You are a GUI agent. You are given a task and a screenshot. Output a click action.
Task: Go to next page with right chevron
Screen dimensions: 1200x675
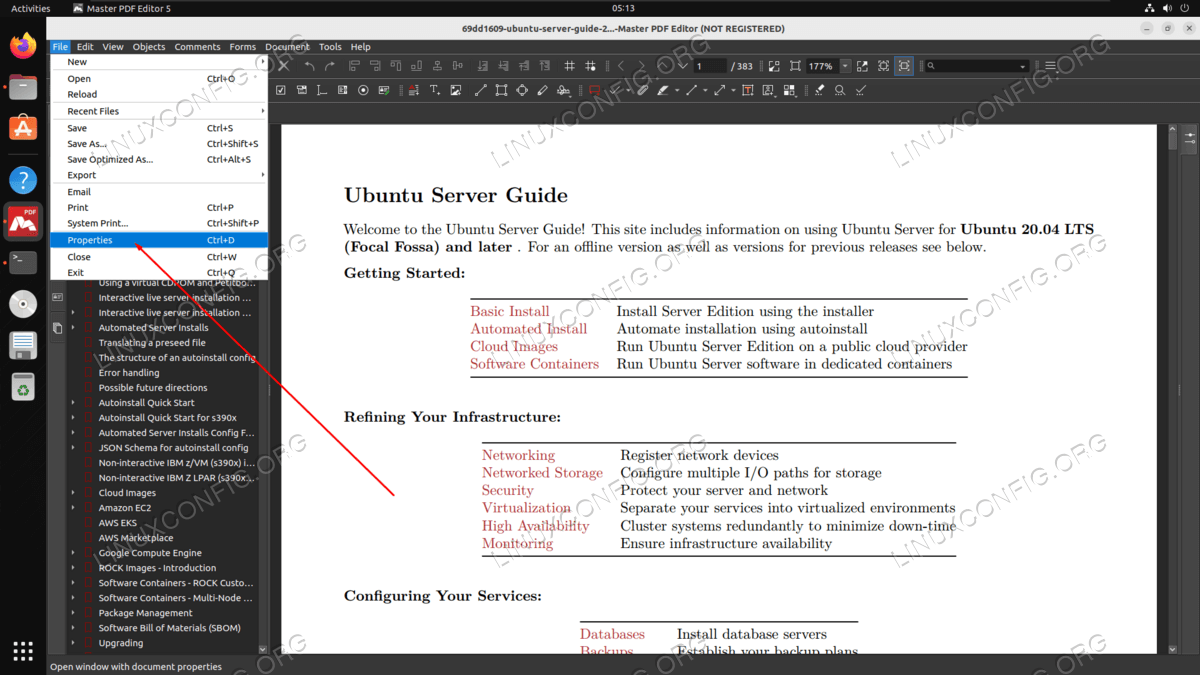(x=641, y=66)
